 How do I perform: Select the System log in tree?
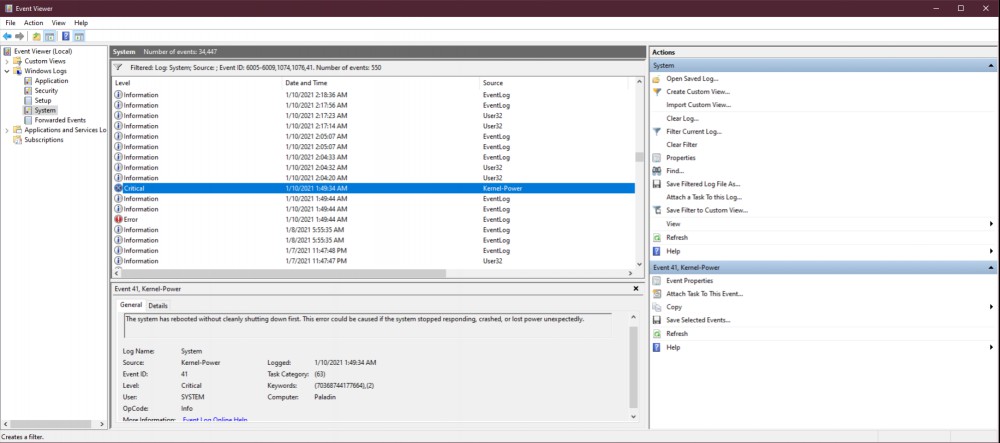pos(45,110)
